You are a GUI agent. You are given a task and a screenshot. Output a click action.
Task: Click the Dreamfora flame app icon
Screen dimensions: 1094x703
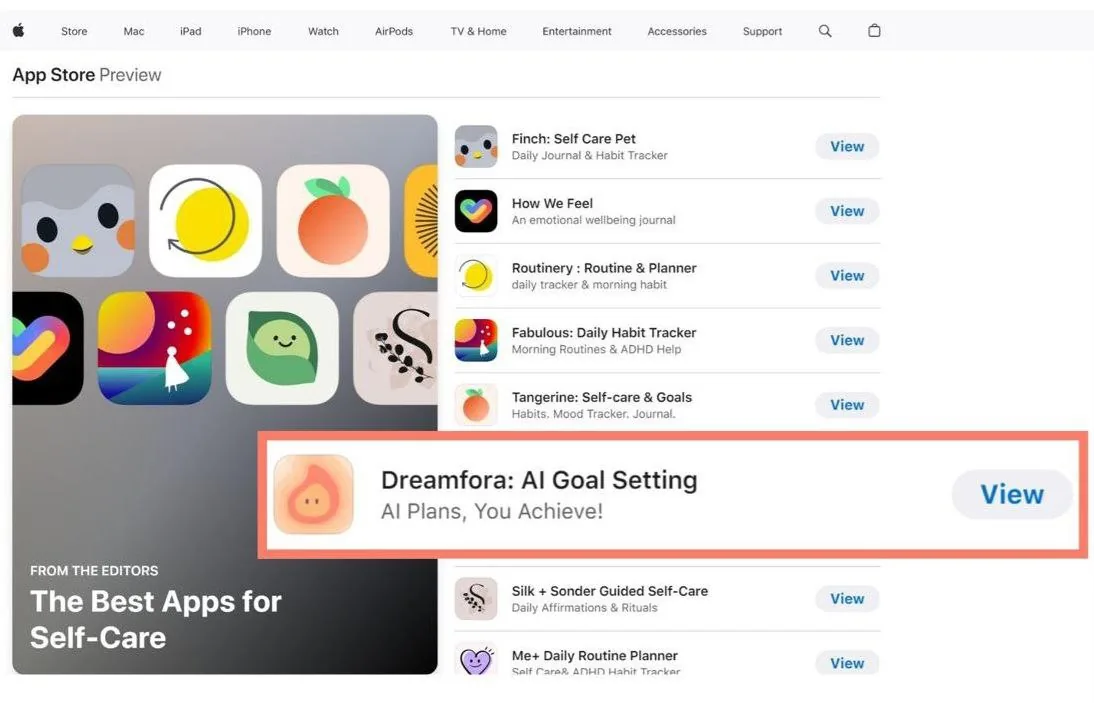313,494
